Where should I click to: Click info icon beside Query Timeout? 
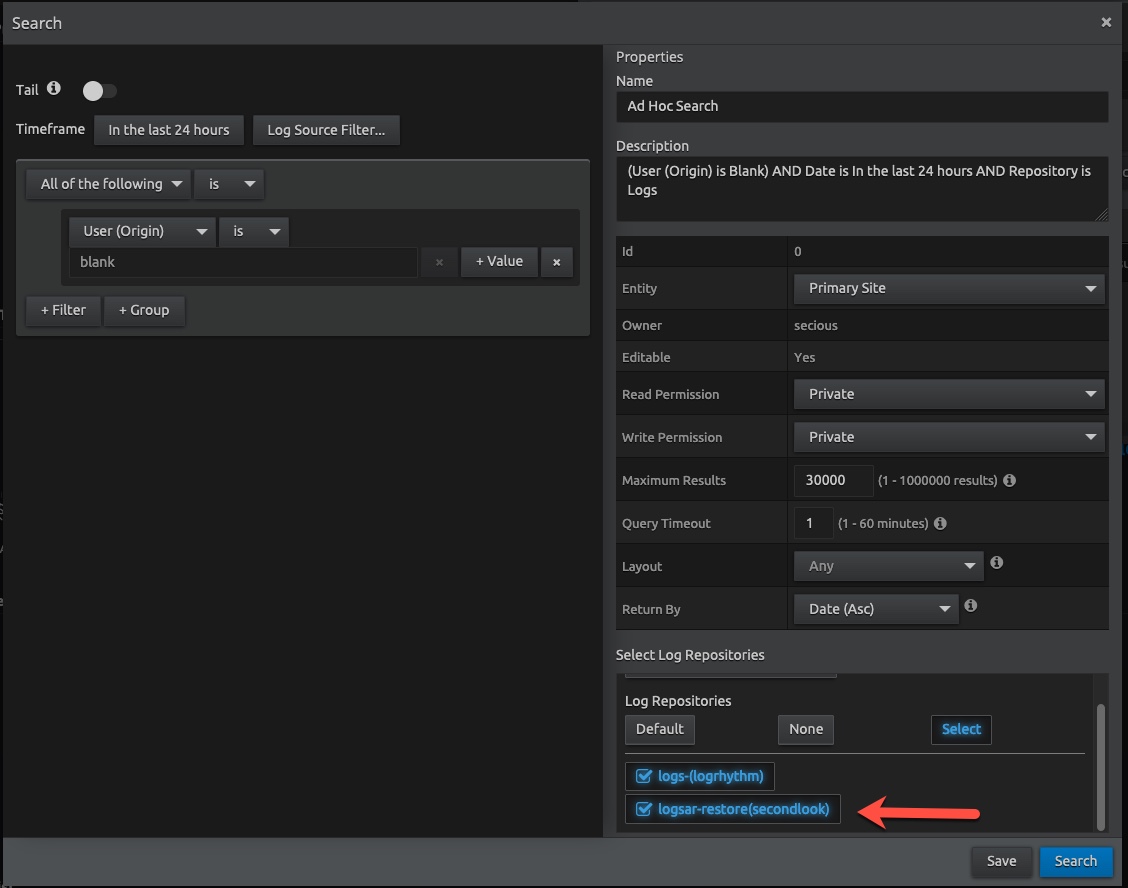click(940, 523)
